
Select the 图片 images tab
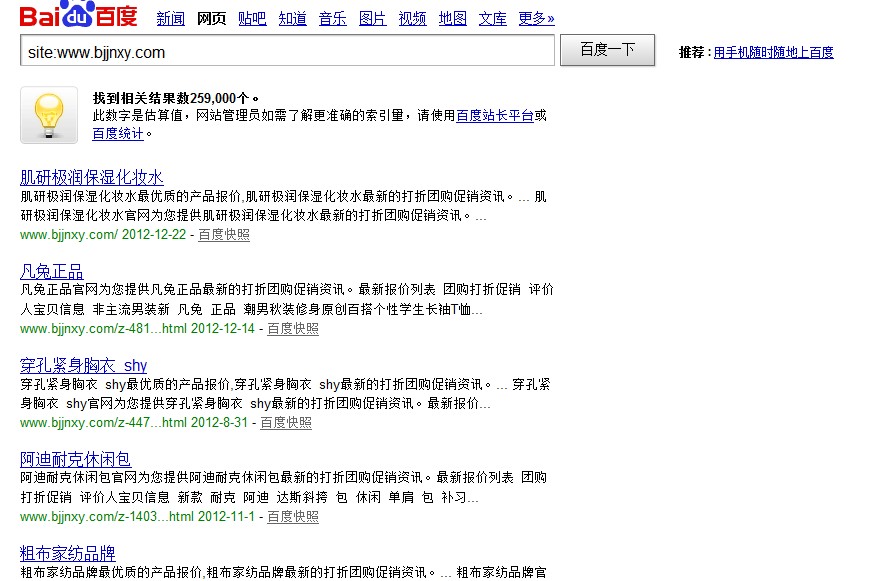372,18
